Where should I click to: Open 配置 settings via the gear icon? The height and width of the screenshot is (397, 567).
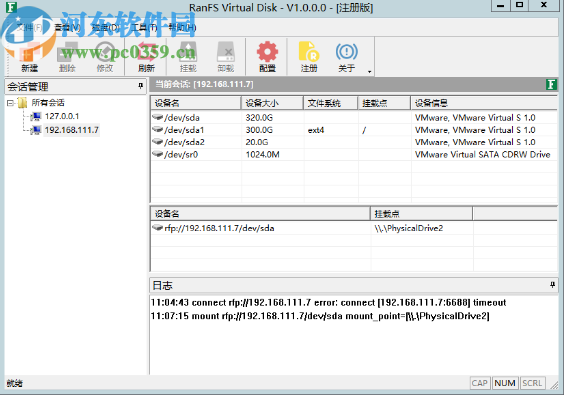[x=267, y=57]
